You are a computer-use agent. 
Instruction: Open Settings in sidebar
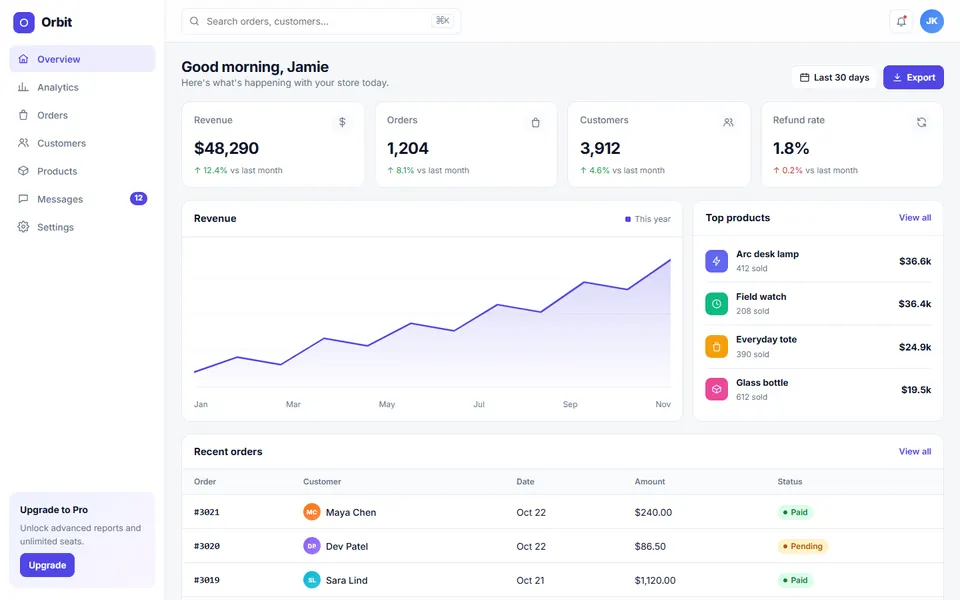[x=82, y=227]
